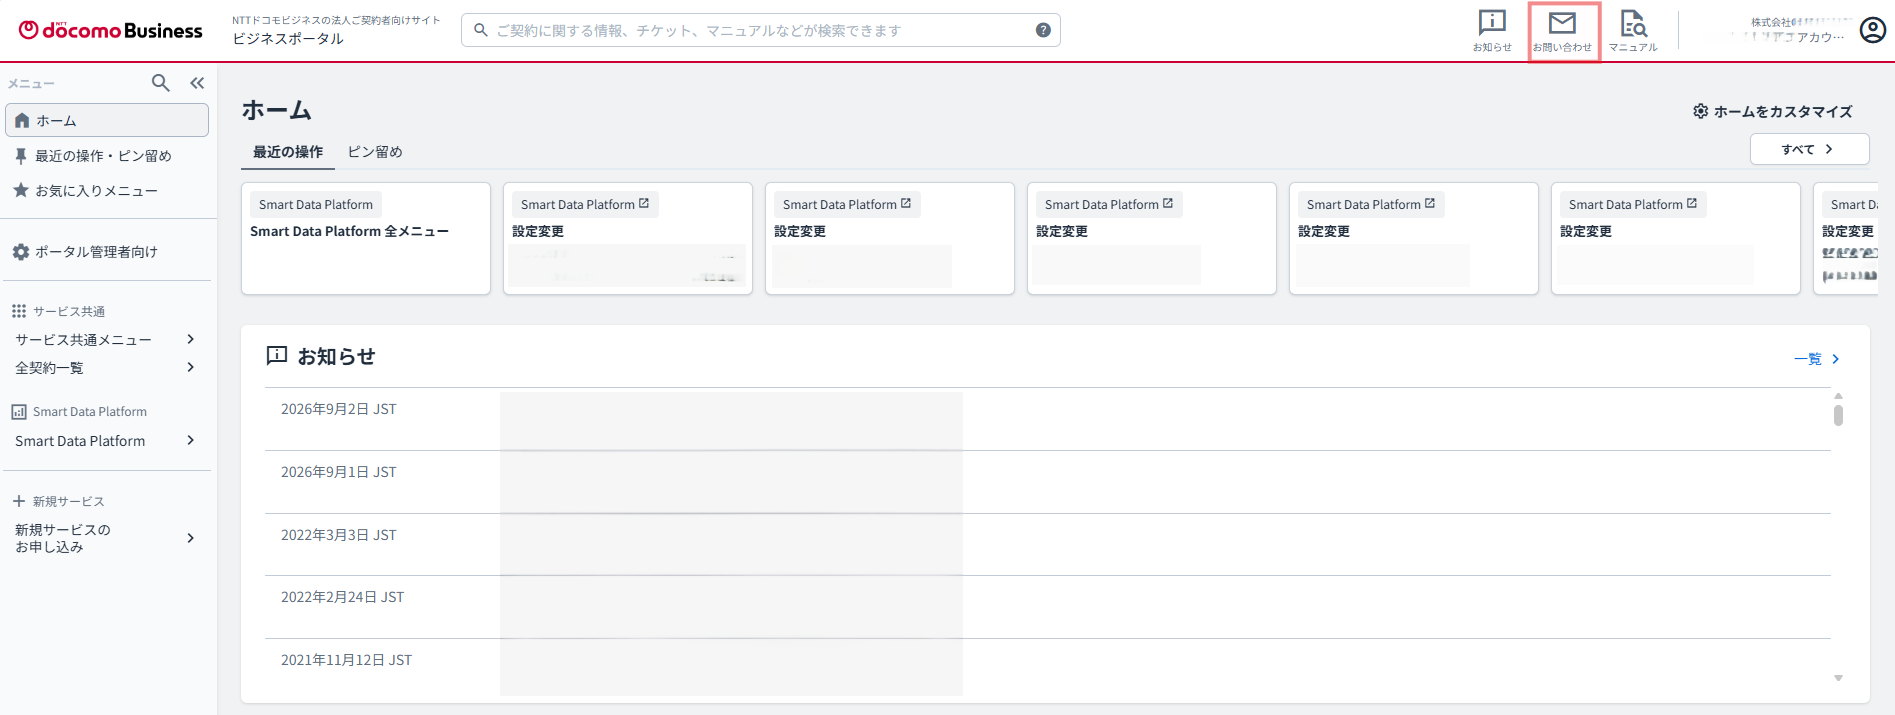The image size is (1895, 715).
Task: Open notice dated 2026年9月1日 JST
Action: [x=1047, y=482]
